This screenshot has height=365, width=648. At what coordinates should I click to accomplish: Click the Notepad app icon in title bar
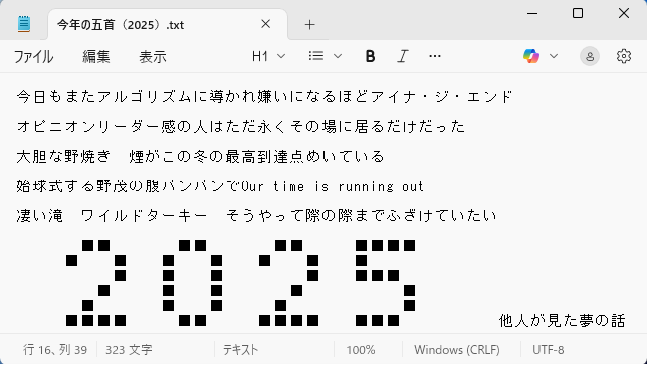(x=24, y=24)
